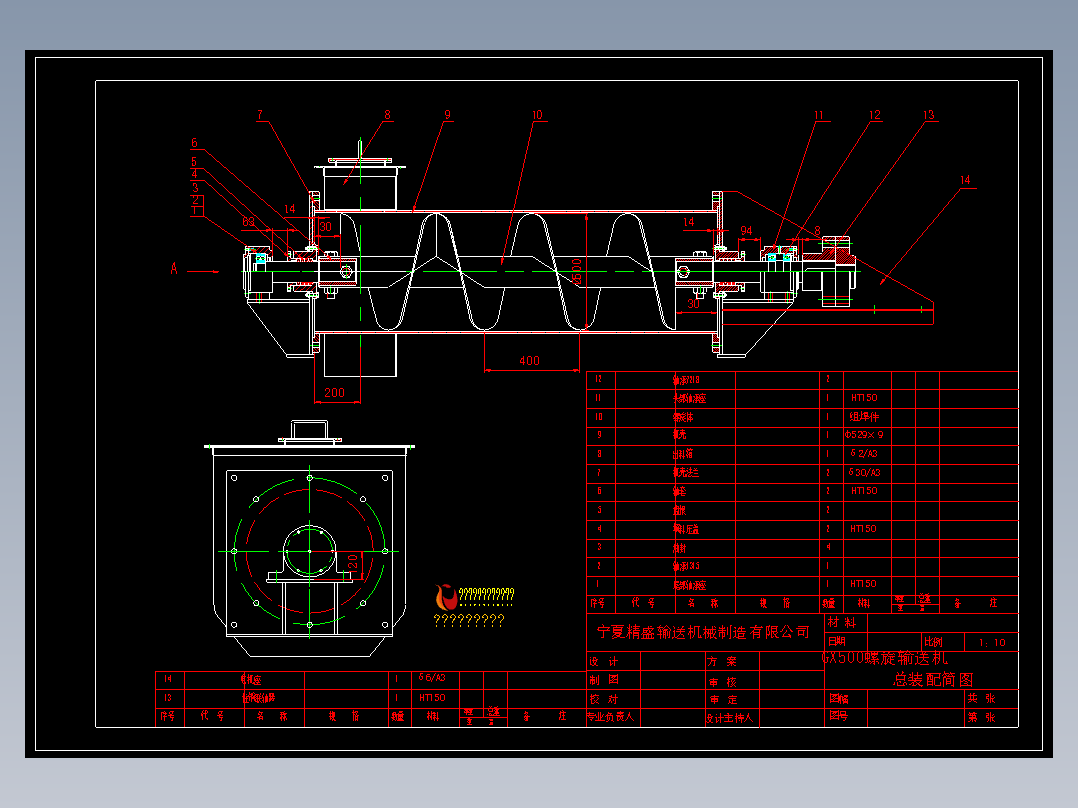Select material cell δ30/A3
The height and width of the screenshot is (808, 1078).
(x=864, y=472)
